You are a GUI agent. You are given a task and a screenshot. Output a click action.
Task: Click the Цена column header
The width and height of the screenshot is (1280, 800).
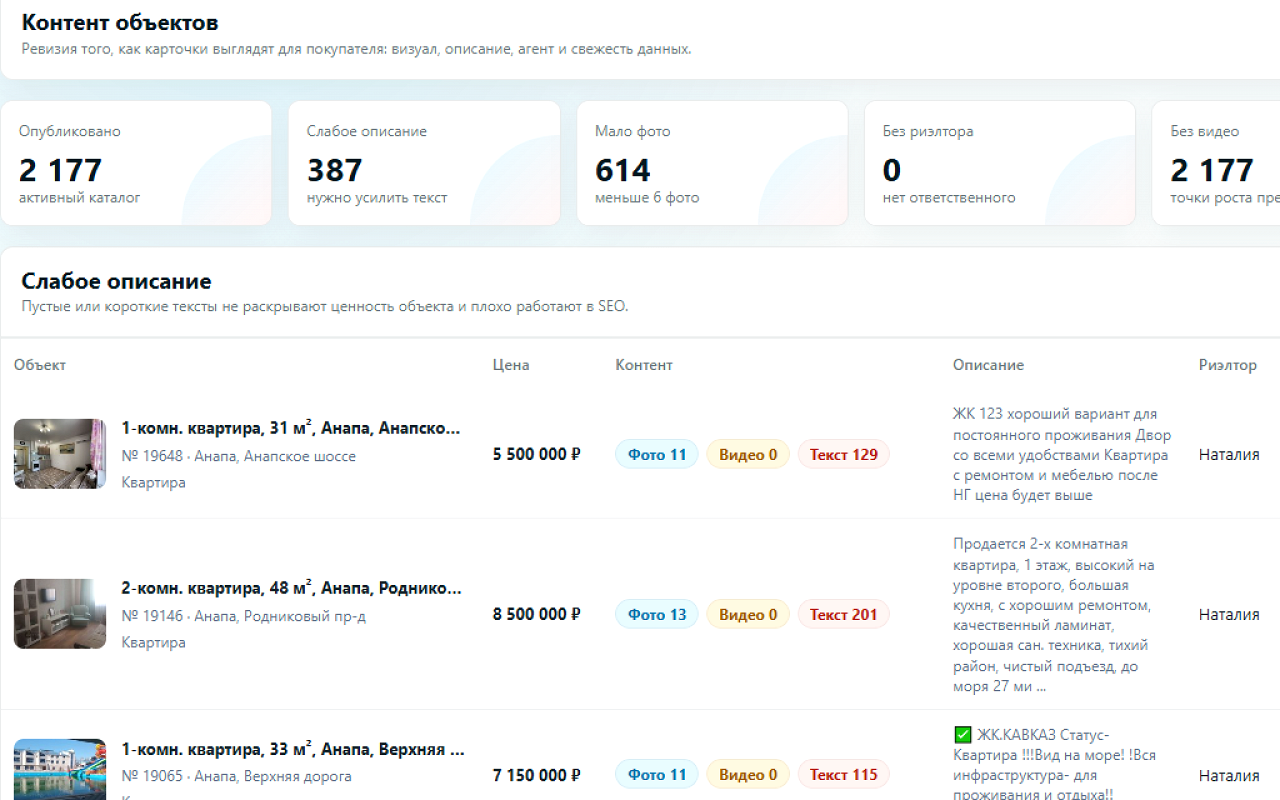coord(511,365)
